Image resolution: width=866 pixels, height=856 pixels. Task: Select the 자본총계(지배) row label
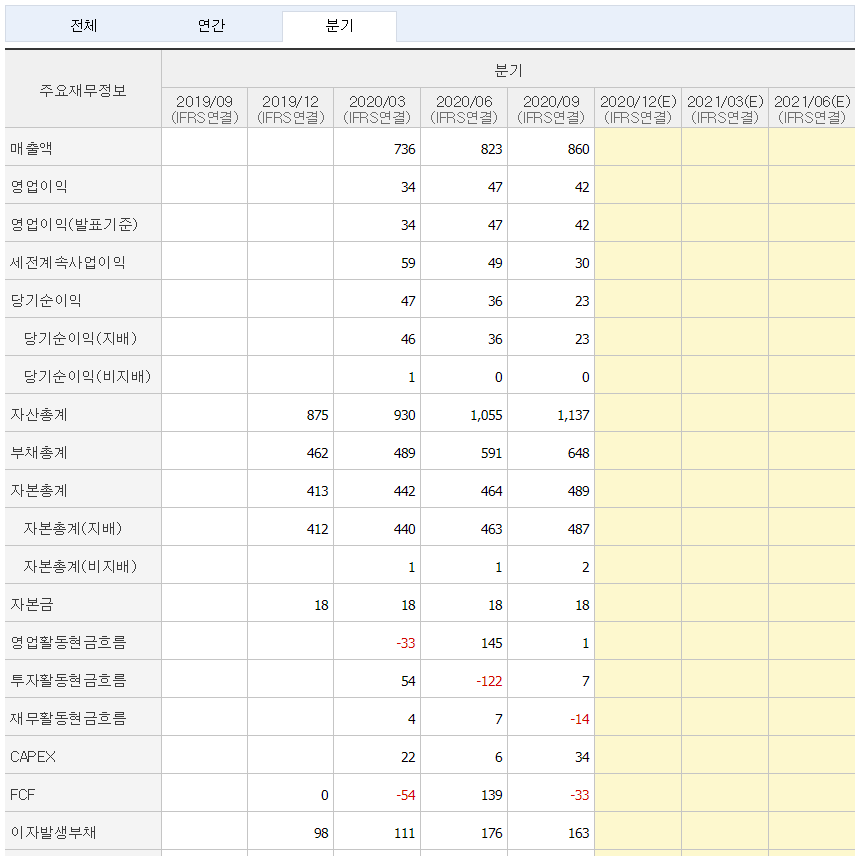[x=72, y=529]
